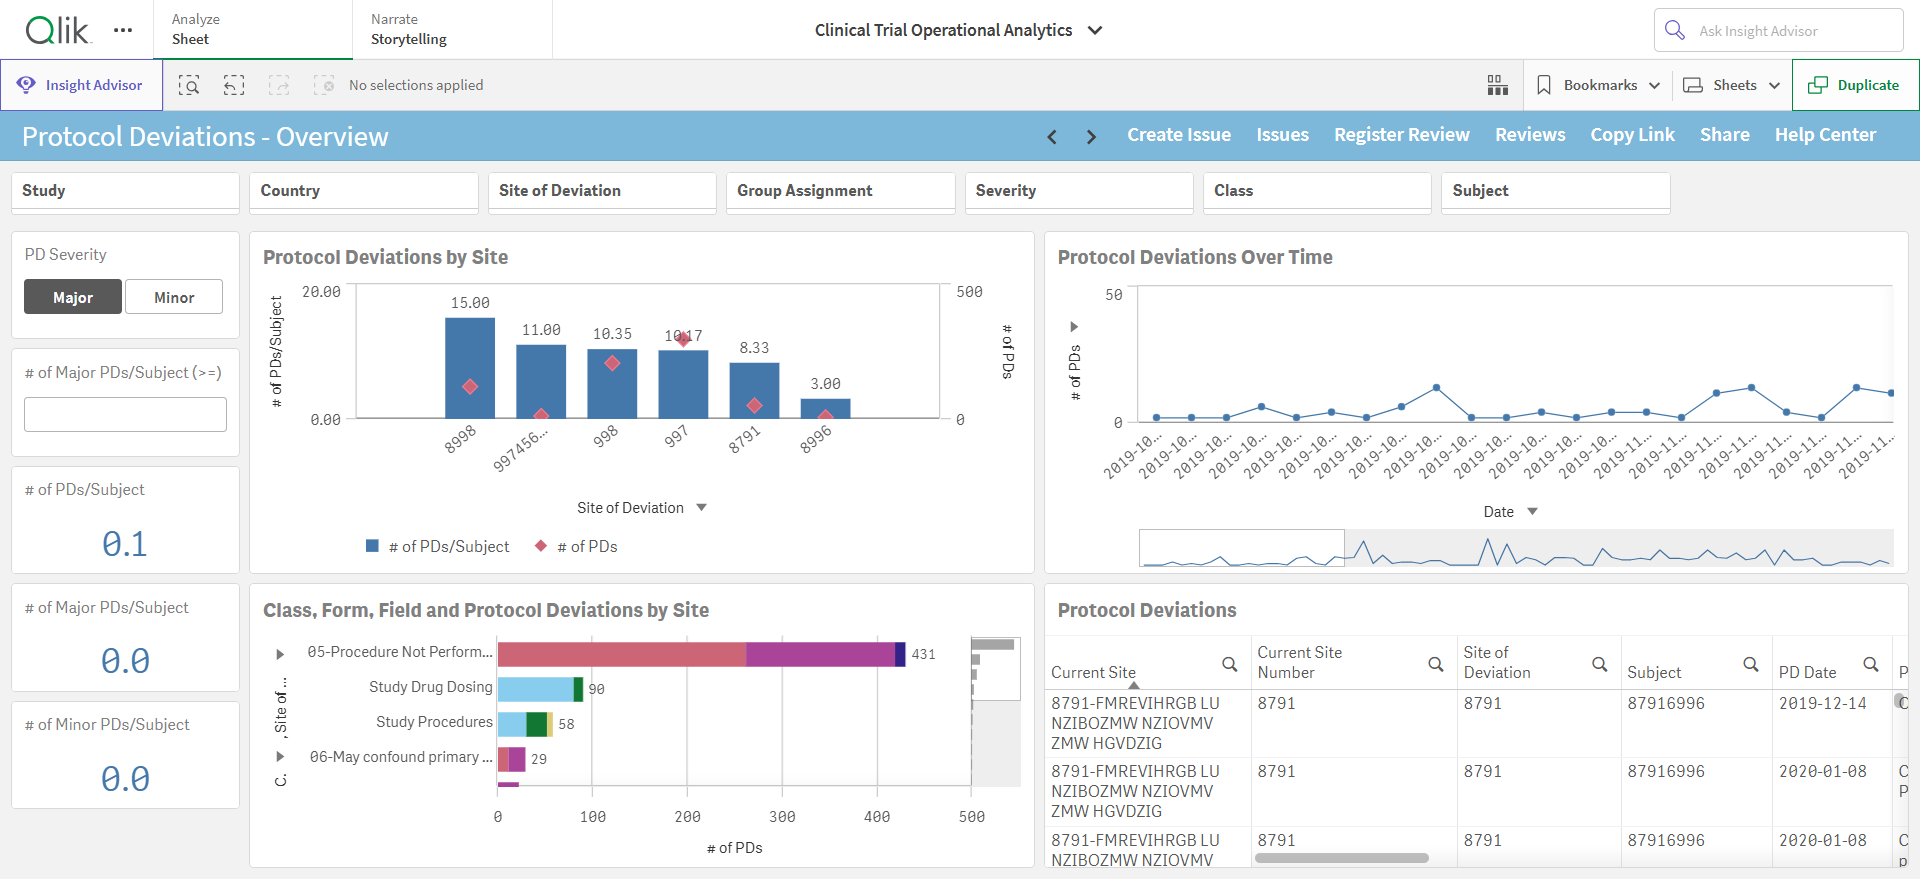Image resolution: width=1920 pixels, height=879 pixels.
Task: Select the Major PD severity toggle
Action: (x=73, y=297)
